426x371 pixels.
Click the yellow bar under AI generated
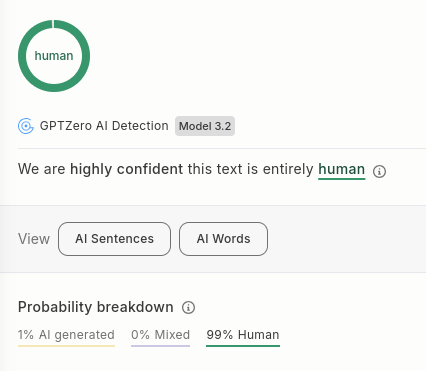[x=66, y=346]
